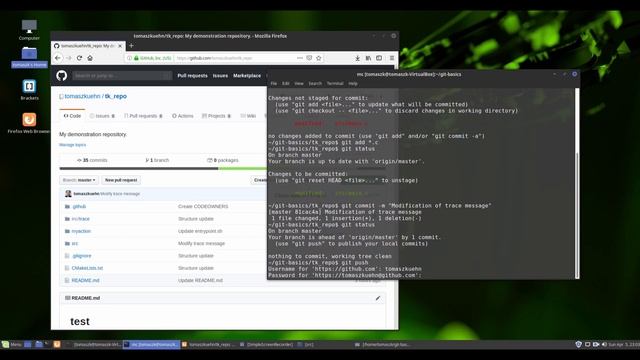Open the tomaszkuehn owner link
This screenshot has width=640, height=360.
point(82,96)
